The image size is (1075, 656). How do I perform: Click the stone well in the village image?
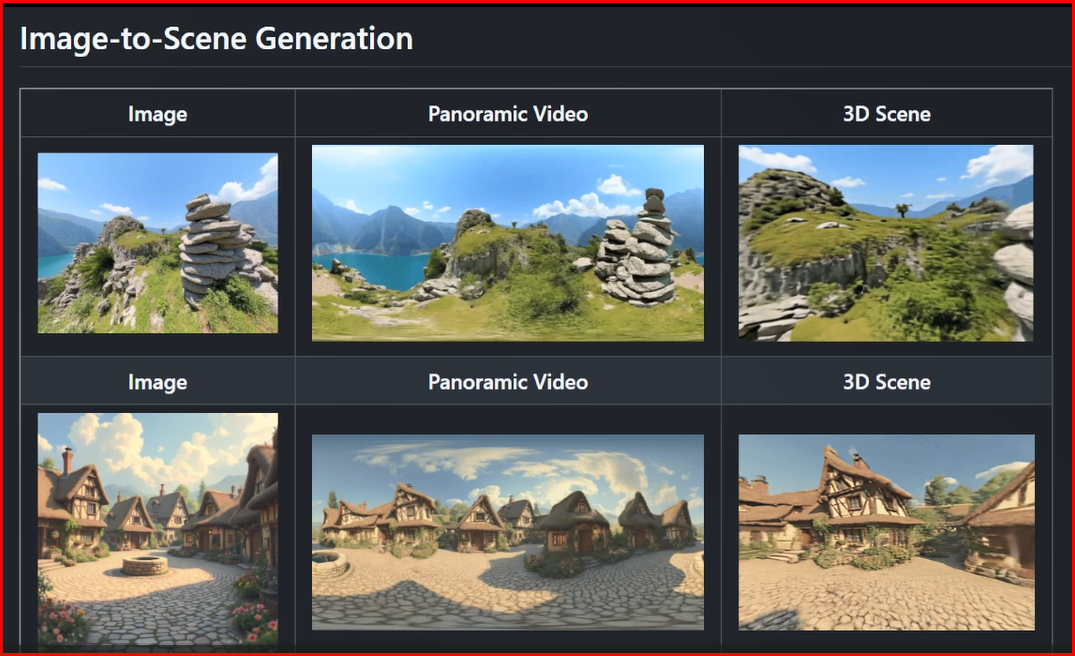pyautogui.click(x=145, y=565)
